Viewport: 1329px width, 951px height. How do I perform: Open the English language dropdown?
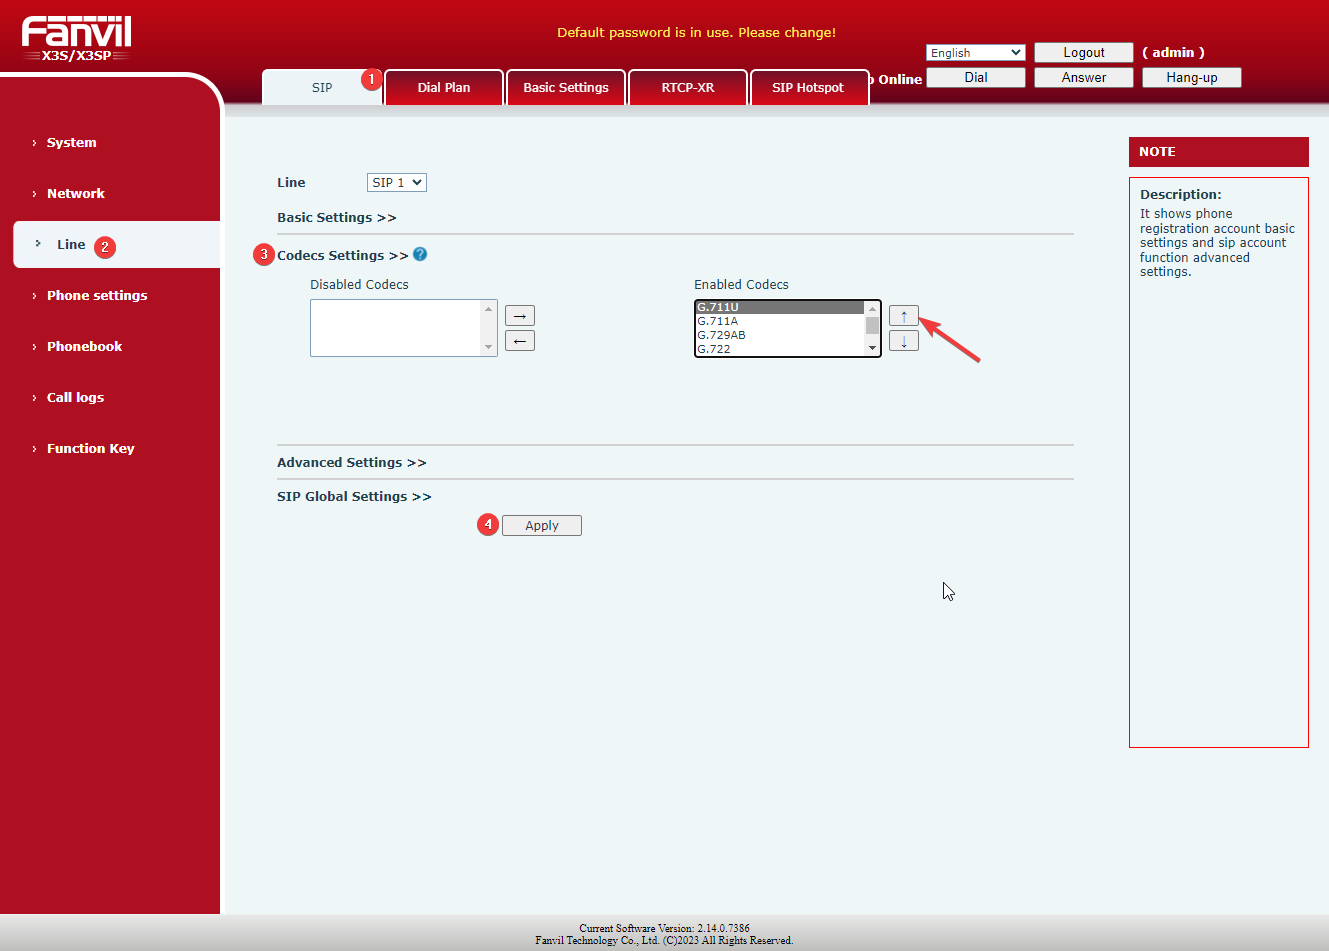click(975, 53)
